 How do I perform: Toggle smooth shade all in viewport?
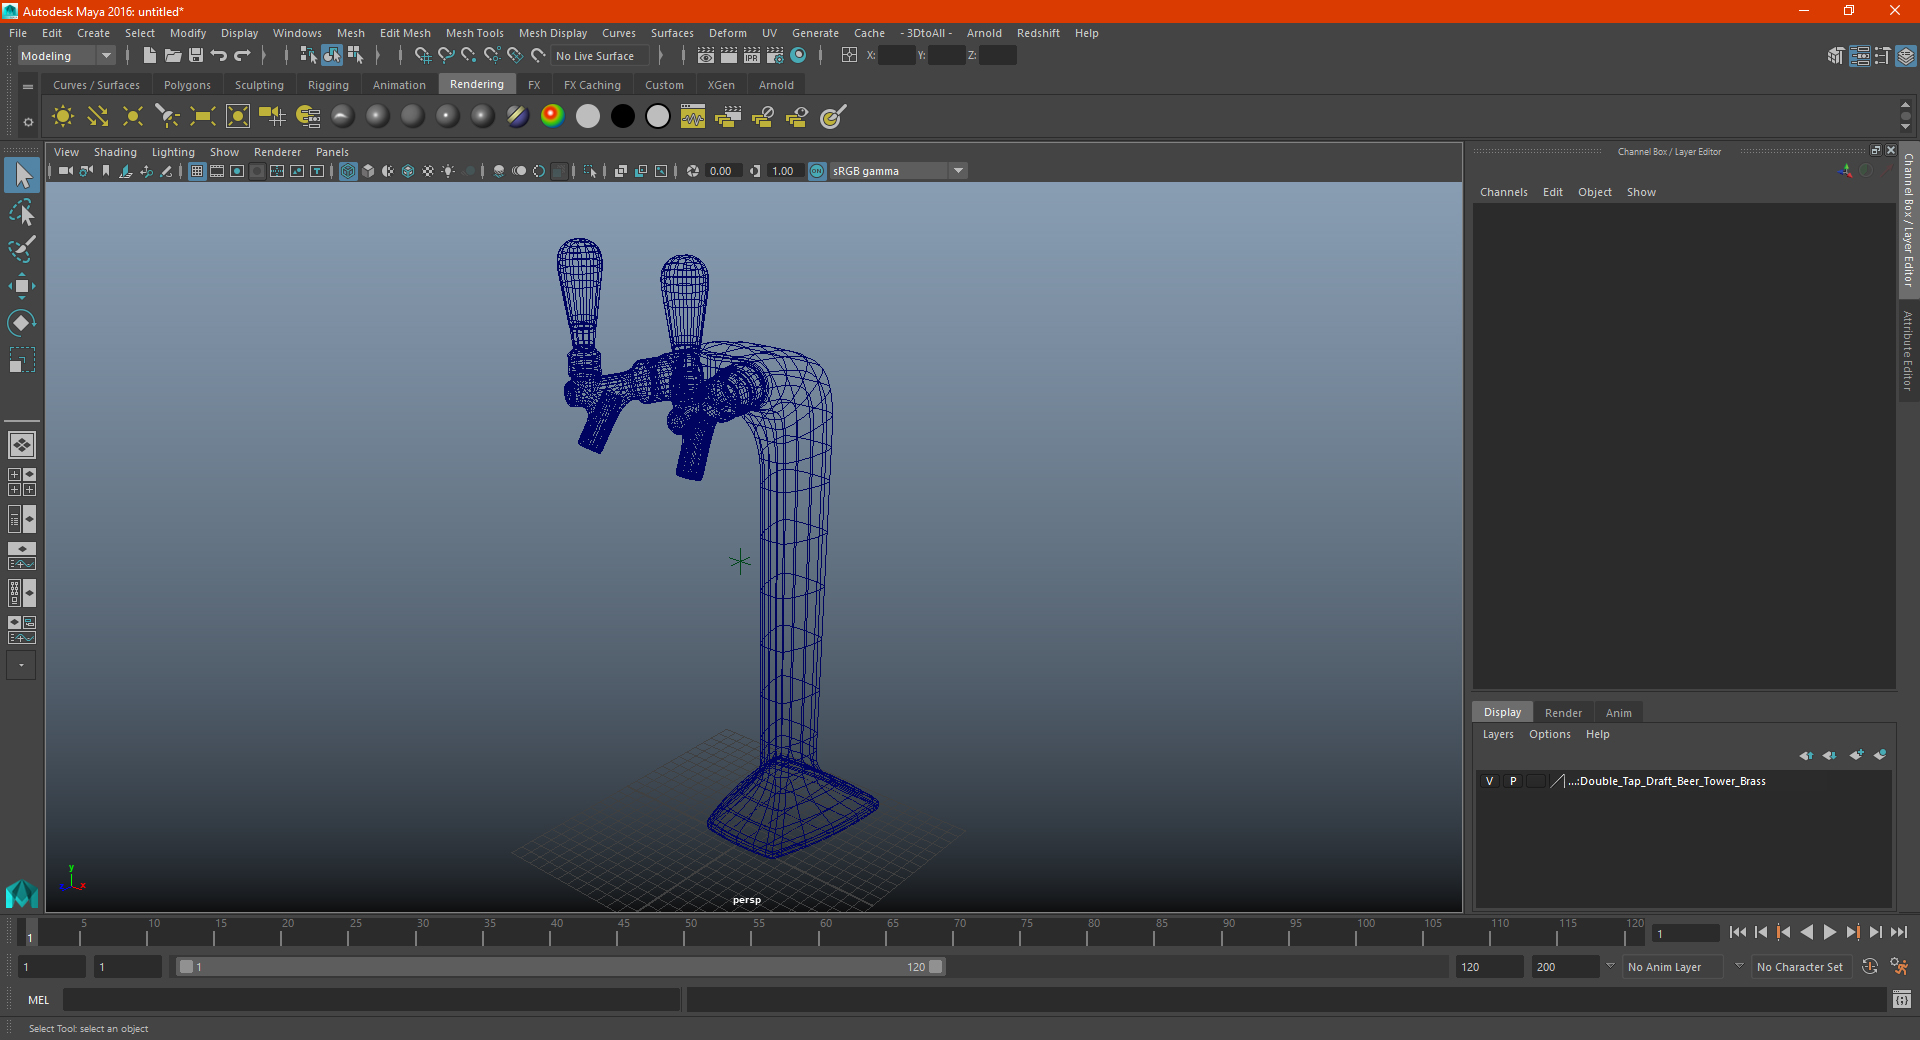pyautogui.click(x=368, y=171)
